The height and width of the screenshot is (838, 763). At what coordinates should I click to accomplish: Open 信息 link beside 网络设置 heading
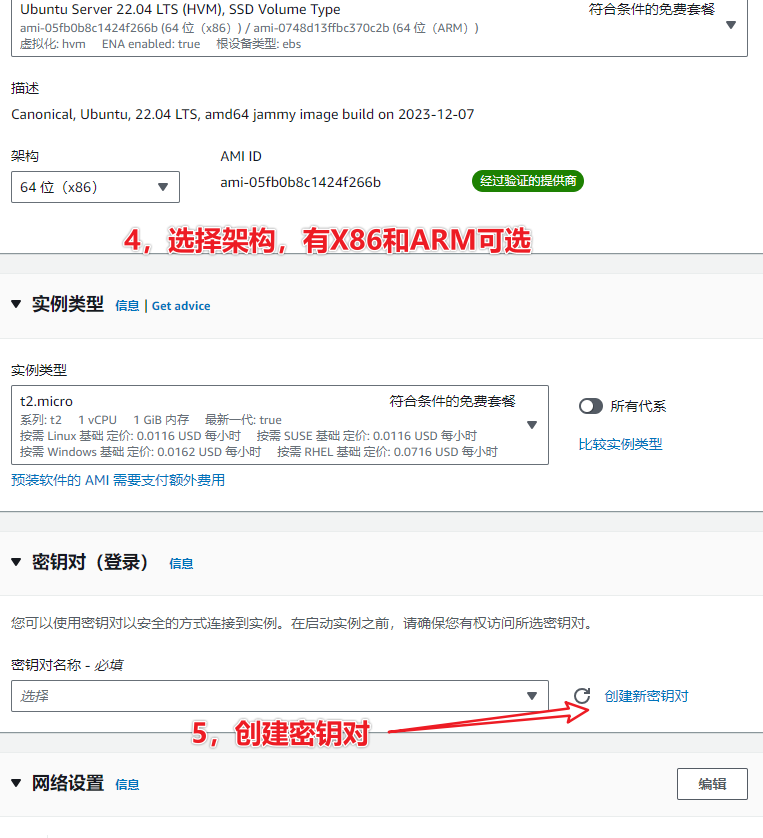pyautogui.click(x=127, y=785)
